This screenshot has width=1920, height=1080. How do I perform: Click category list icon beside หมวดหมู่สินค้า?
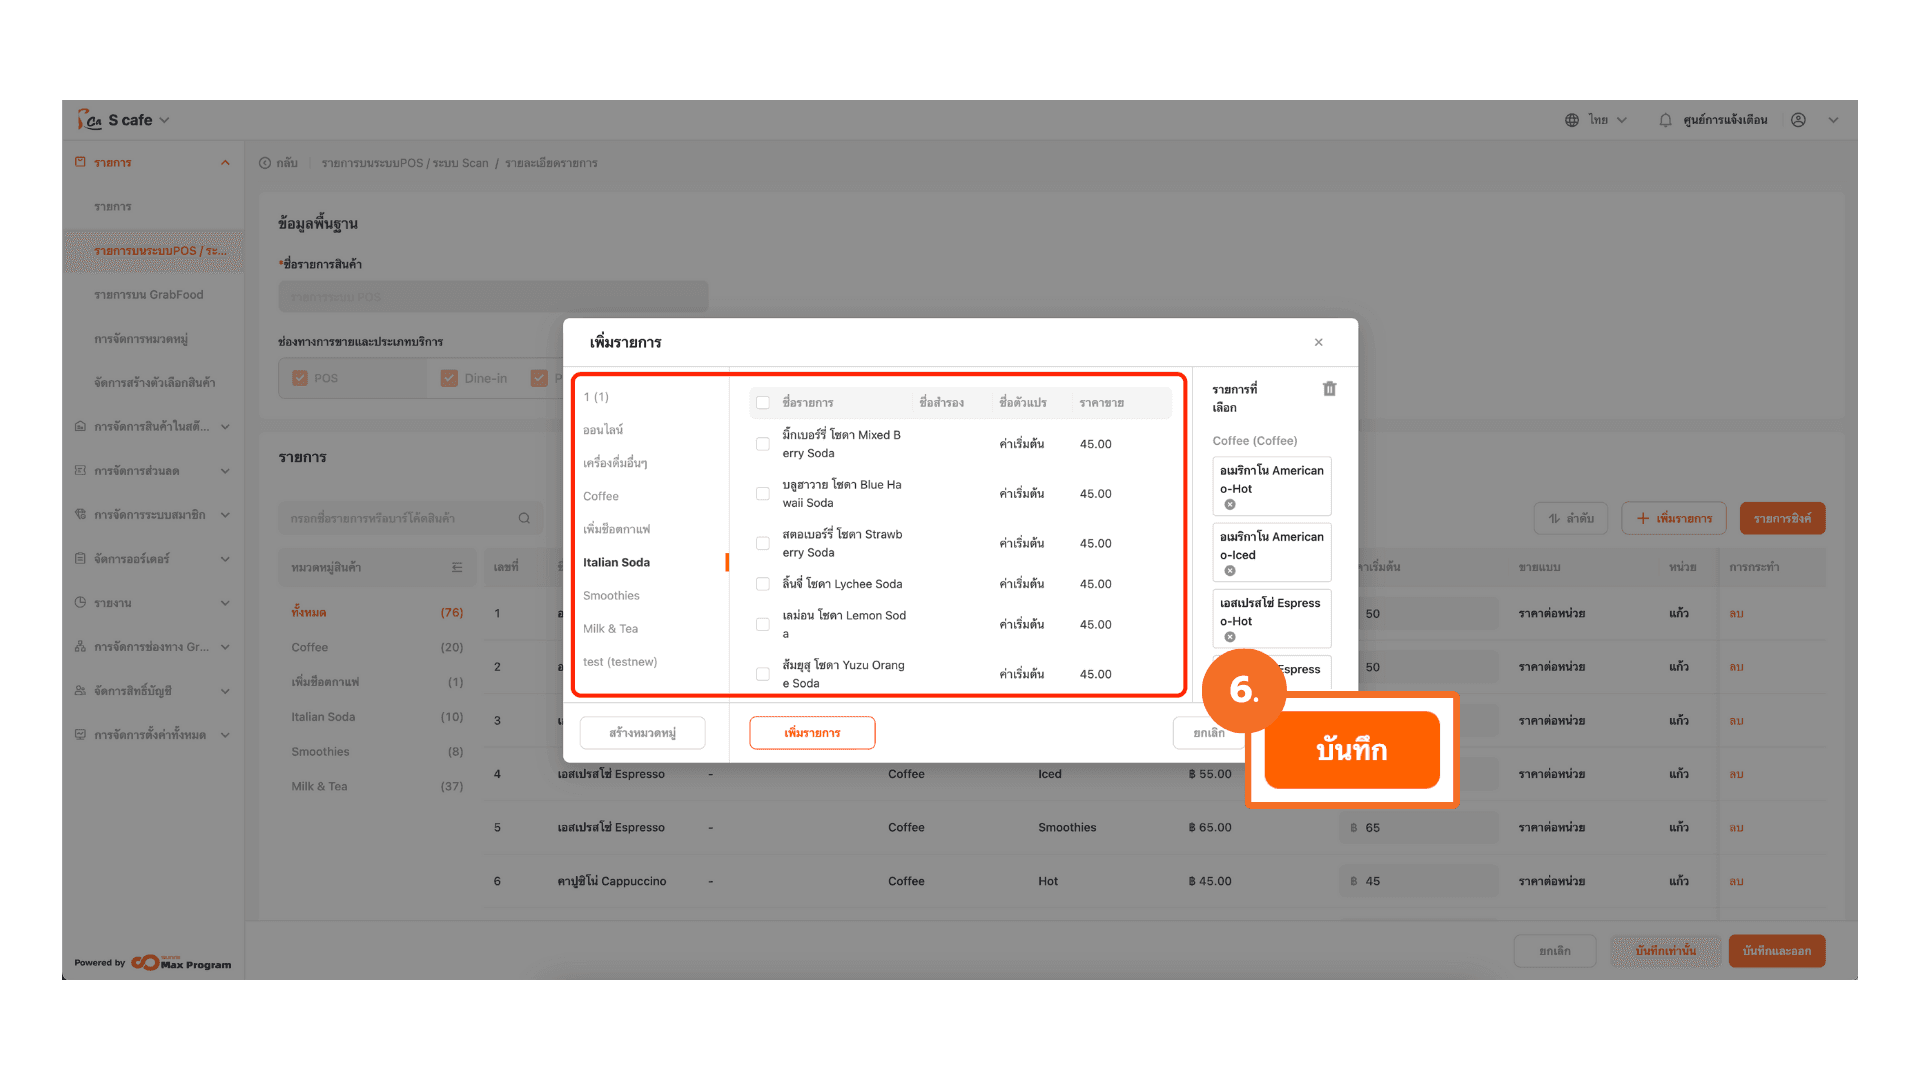pos(457,567)
